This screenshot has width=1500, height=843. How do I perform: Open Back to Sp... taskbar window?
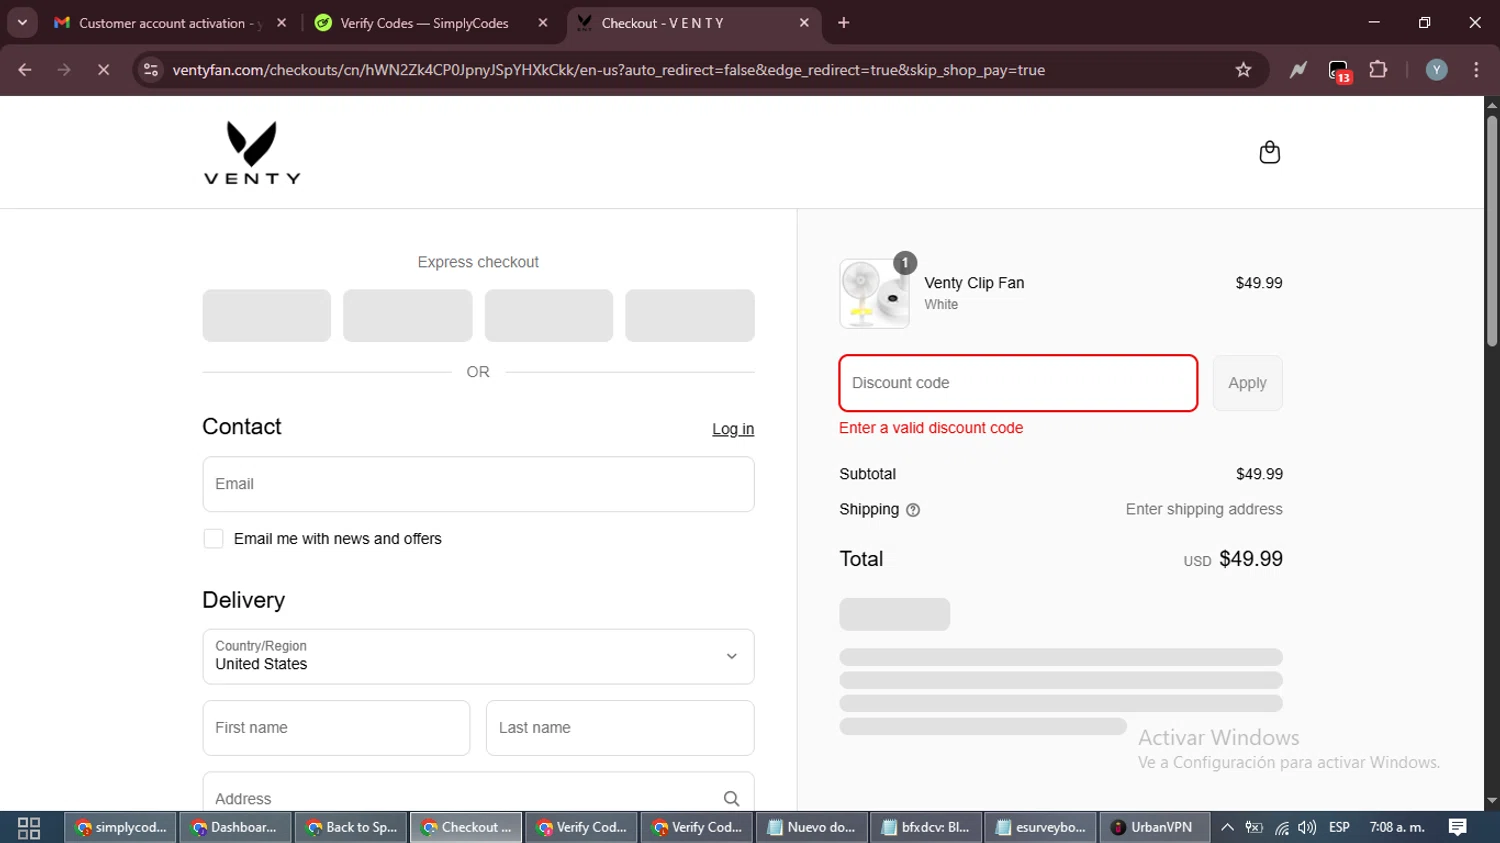(x=351, y=827)
